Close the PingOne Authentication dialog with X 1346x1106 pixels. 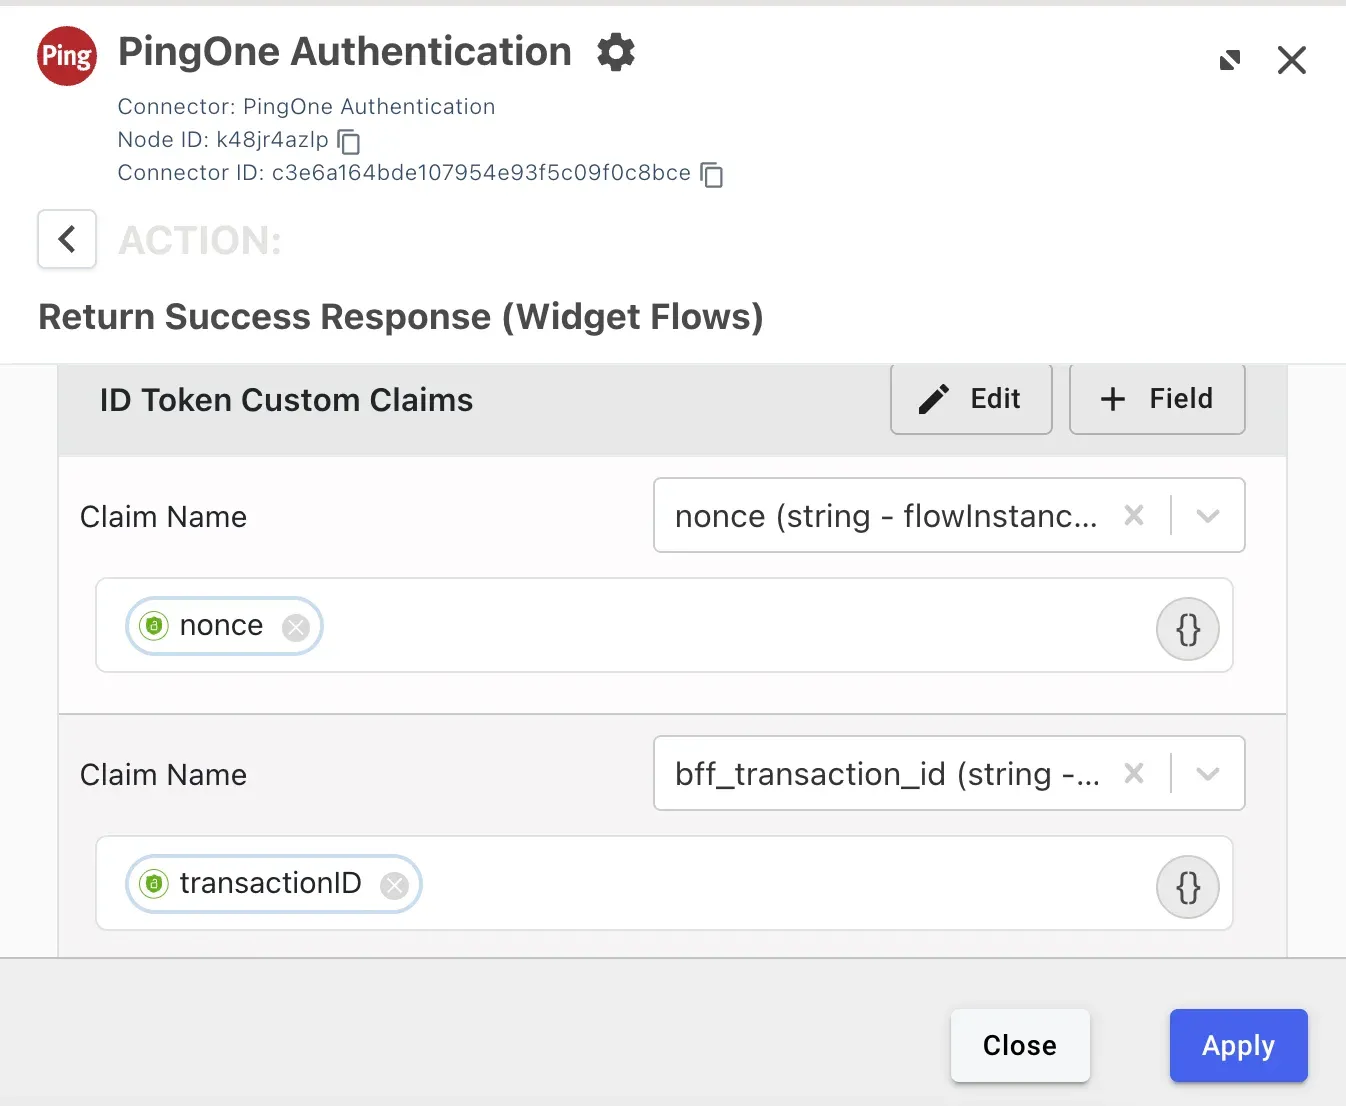[x=1292, y=61]
